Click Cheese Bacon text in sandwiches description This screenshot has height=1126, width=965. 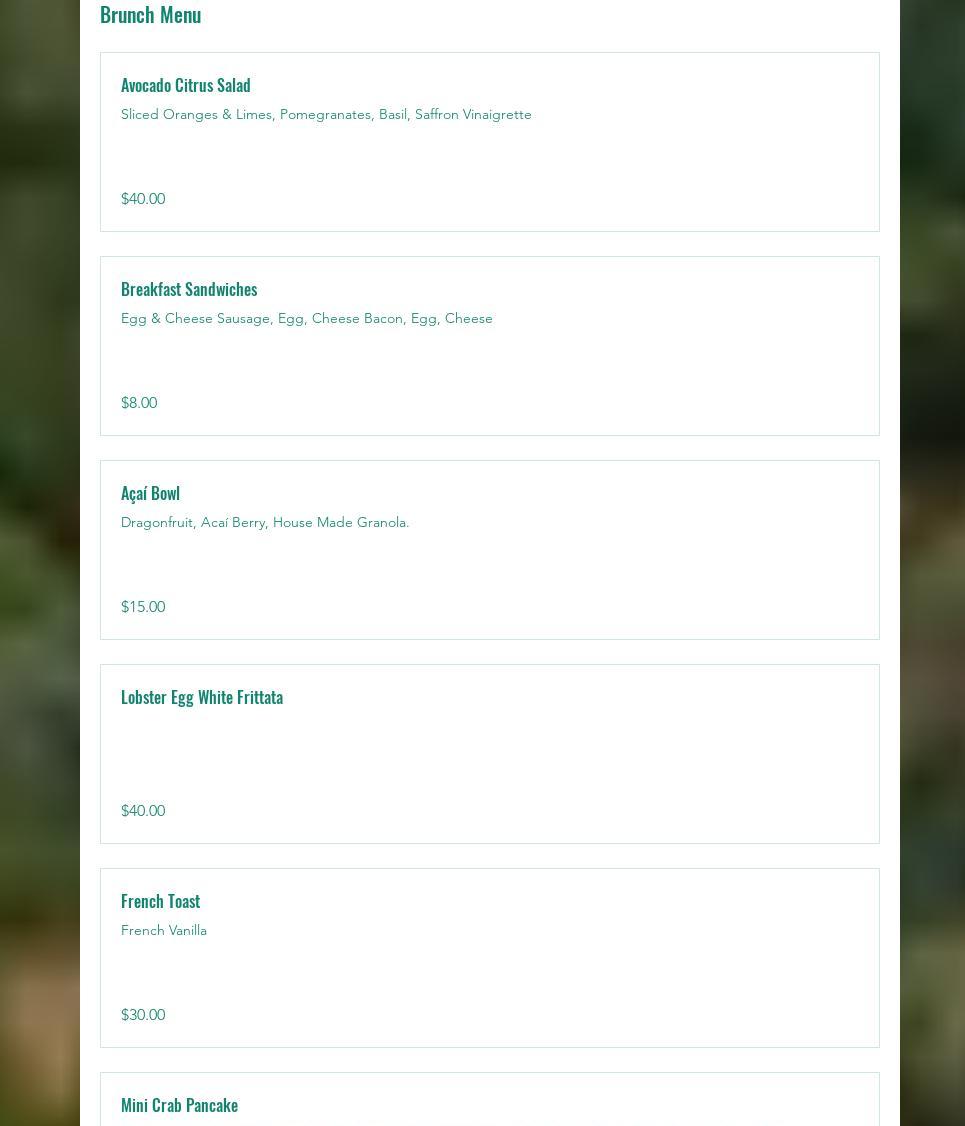[x=357, y=318]
